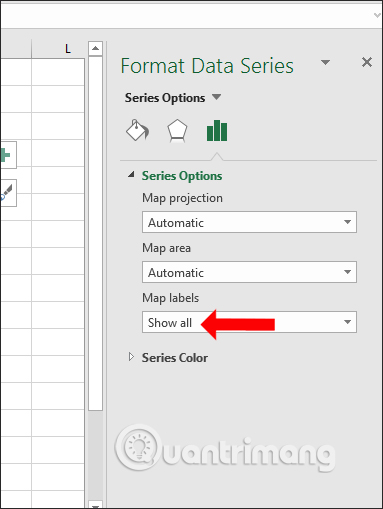Click the scroll down arrow at sheet bottom

95,504
